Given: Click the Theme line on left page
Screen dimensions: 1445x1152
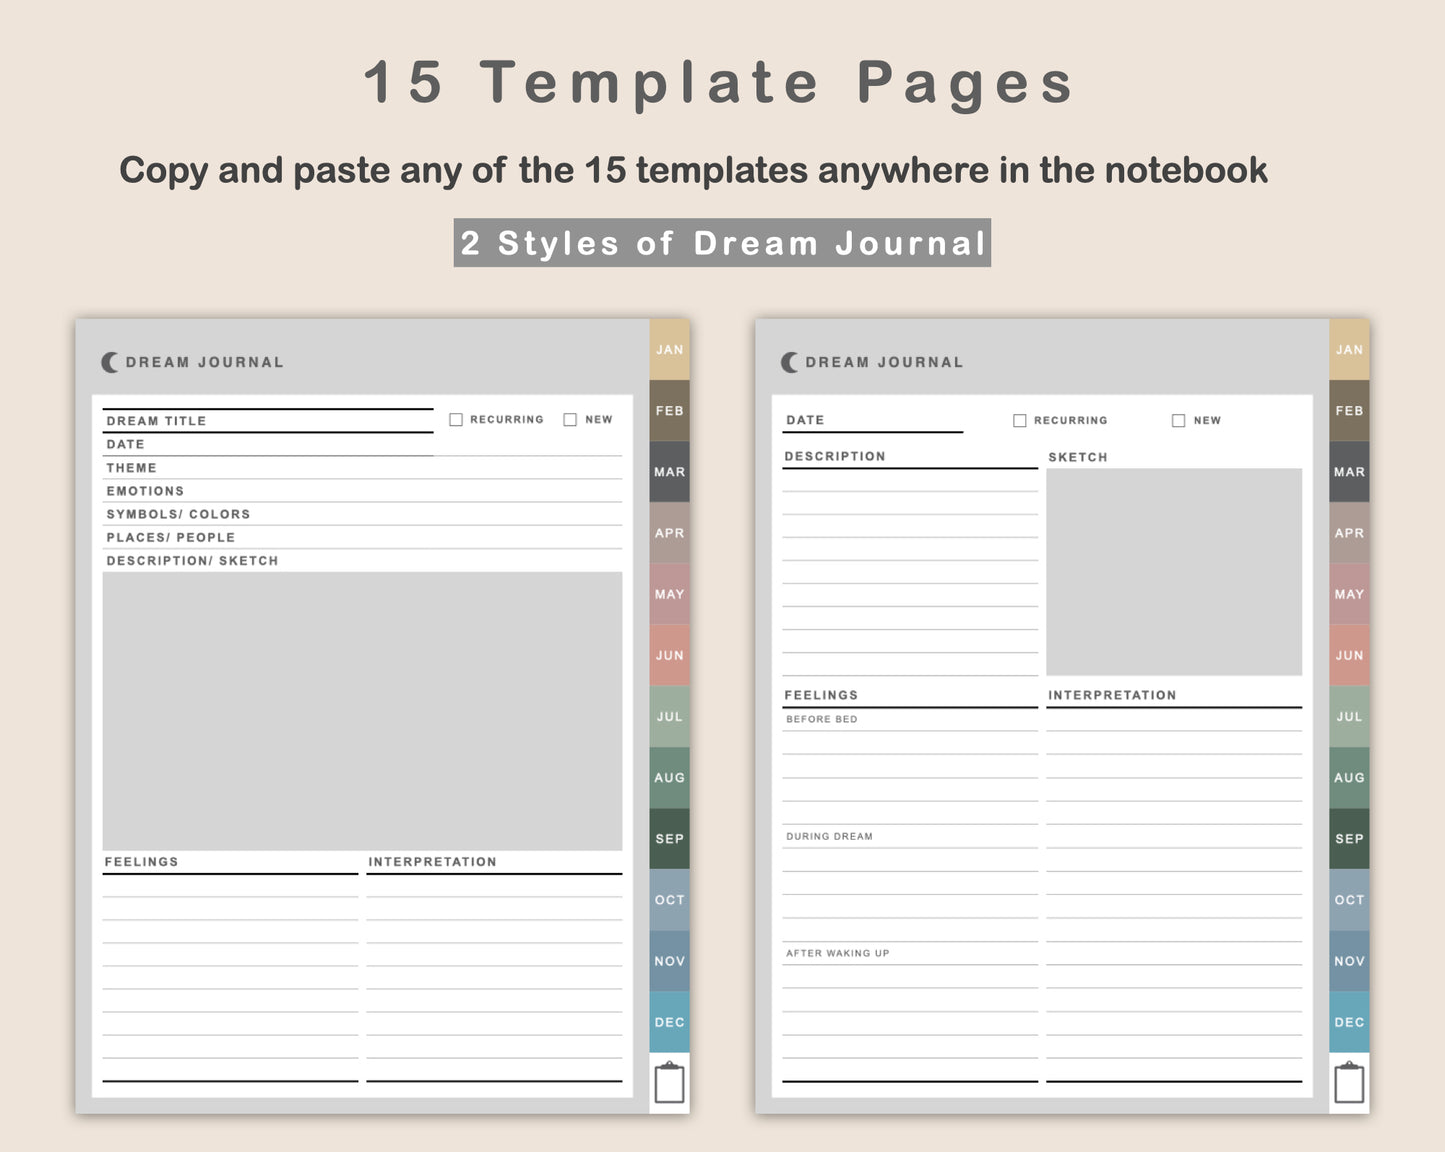Looking at the screenshot, I should pos(362,468).
